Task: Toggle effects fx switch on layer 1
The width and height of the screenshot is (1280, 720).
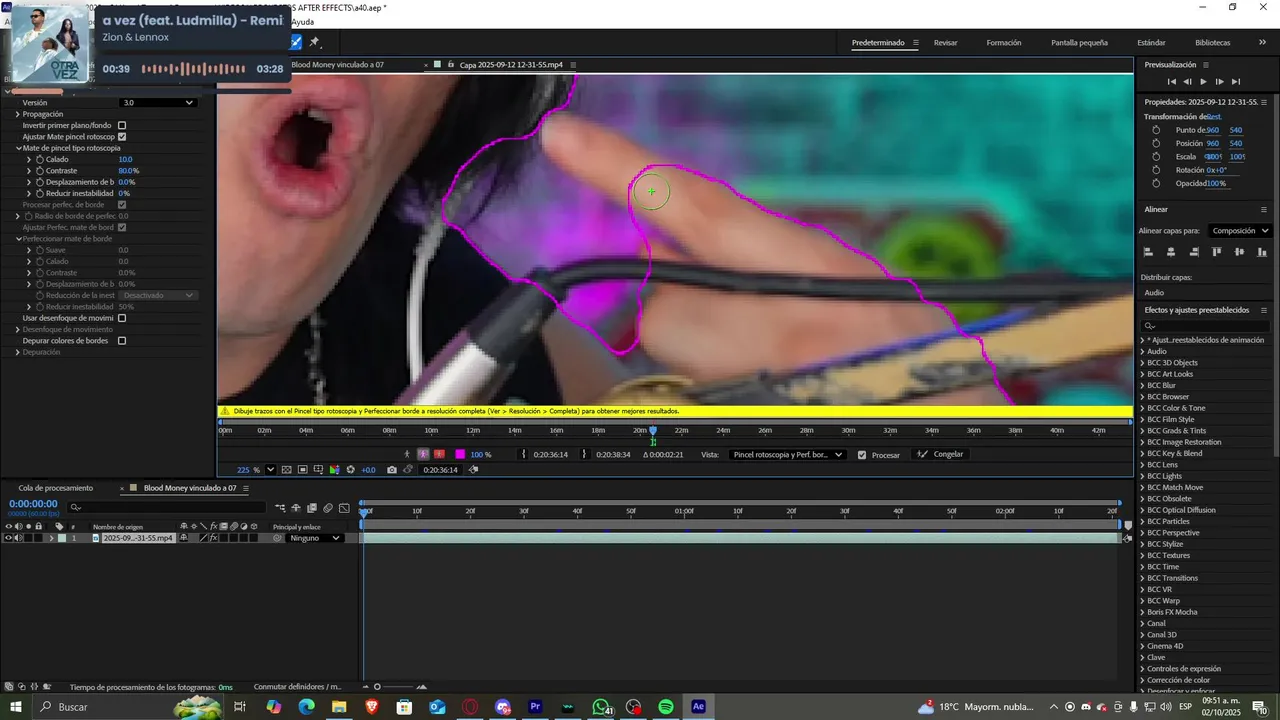Action: (x=214, y=538)
